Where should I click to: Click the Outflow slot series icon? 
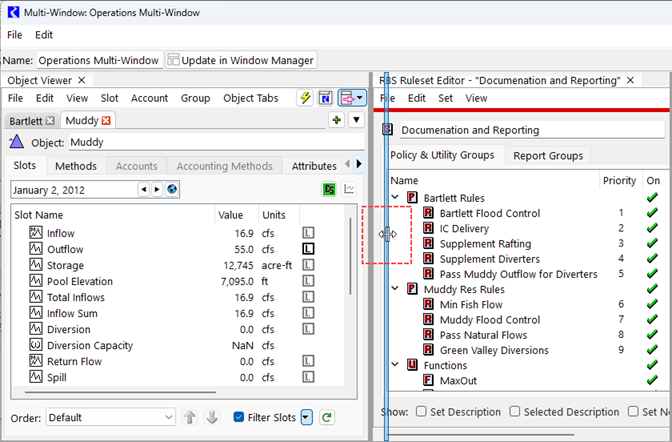pyautogui.click(x=36, y=249)
